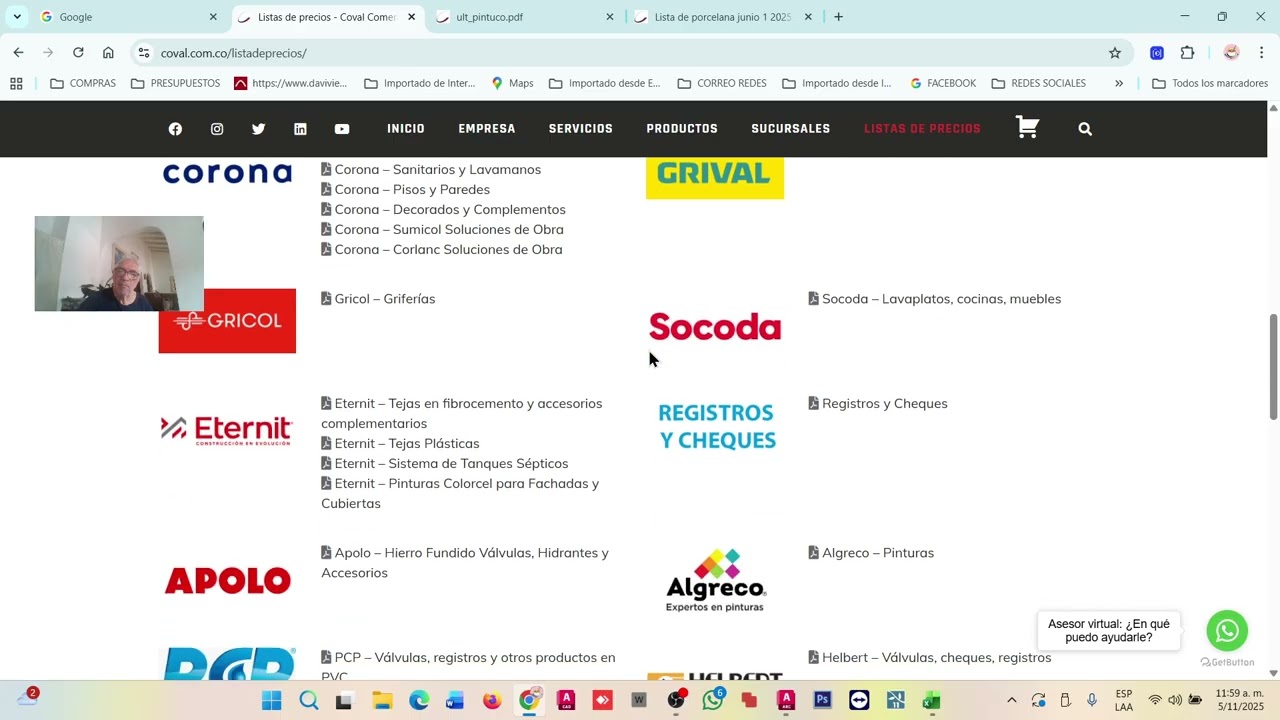Go back to previous page
This screenshot has height=720, width=1280.
coord(18,53)
